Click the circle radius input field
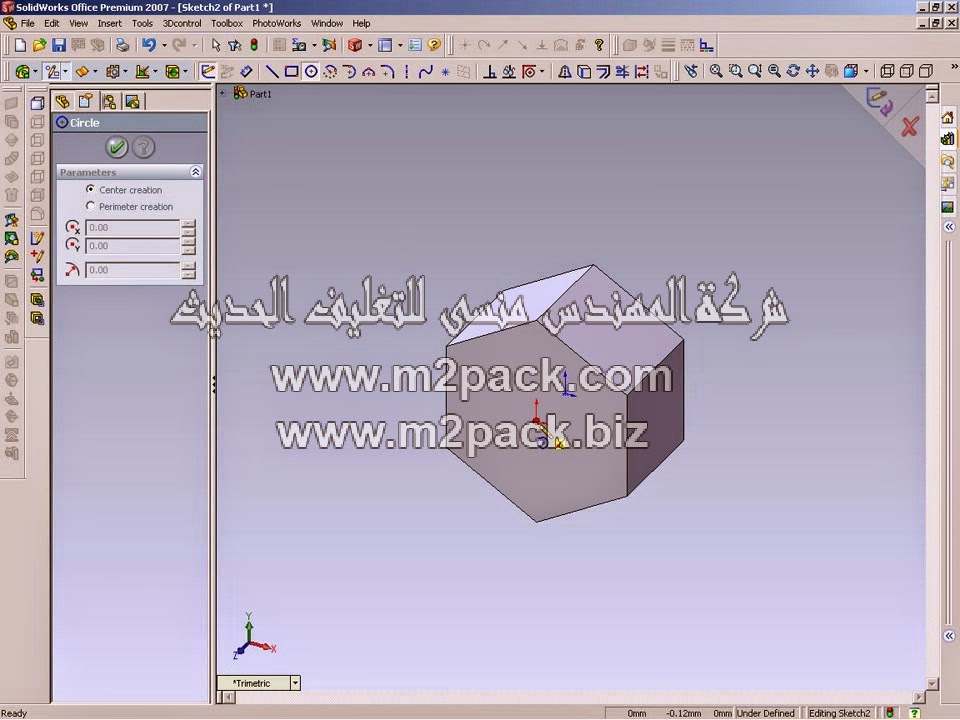The width and height of the screenshot is (960, 720). pyautogui.click(x=132, y=270)
